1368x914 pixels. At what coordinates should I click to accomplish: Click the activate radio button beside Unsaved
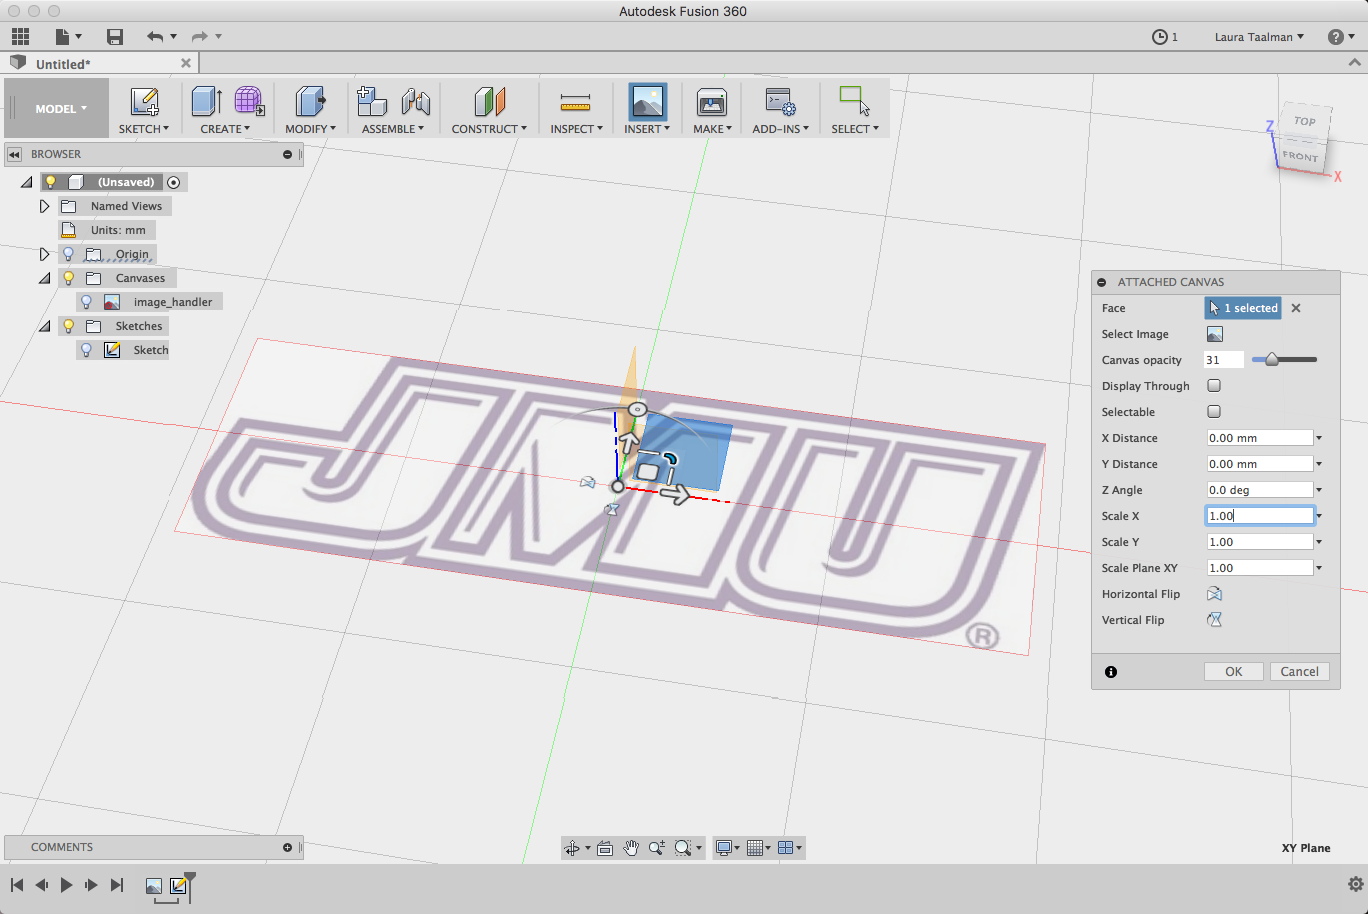tap(174, 182)
